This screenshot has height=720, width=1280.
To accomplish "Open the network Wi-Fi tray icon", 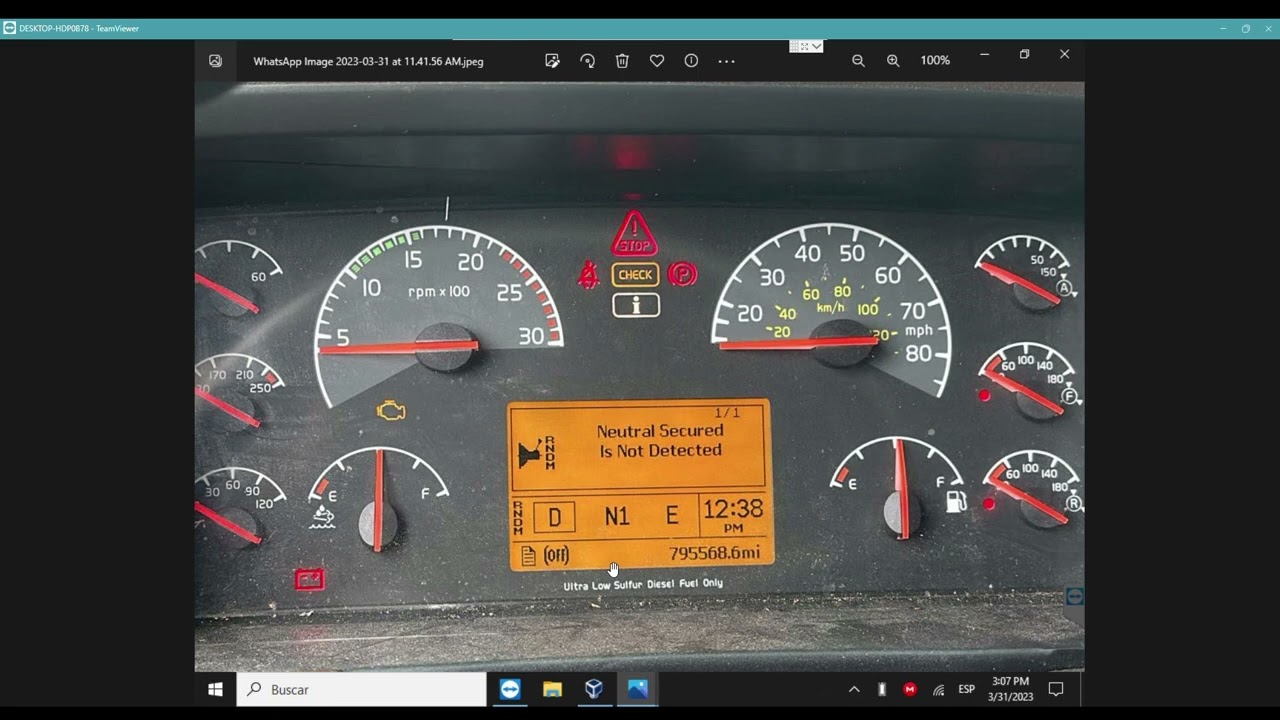I will [938, 689].
